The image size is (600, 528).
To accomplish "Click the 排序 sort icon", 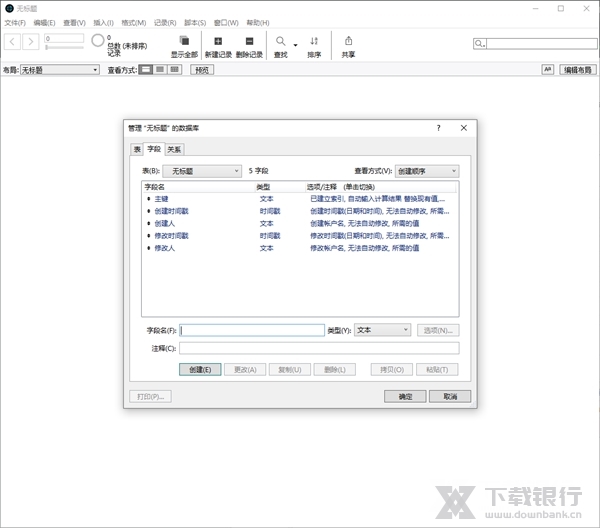I will pos(314,41).
